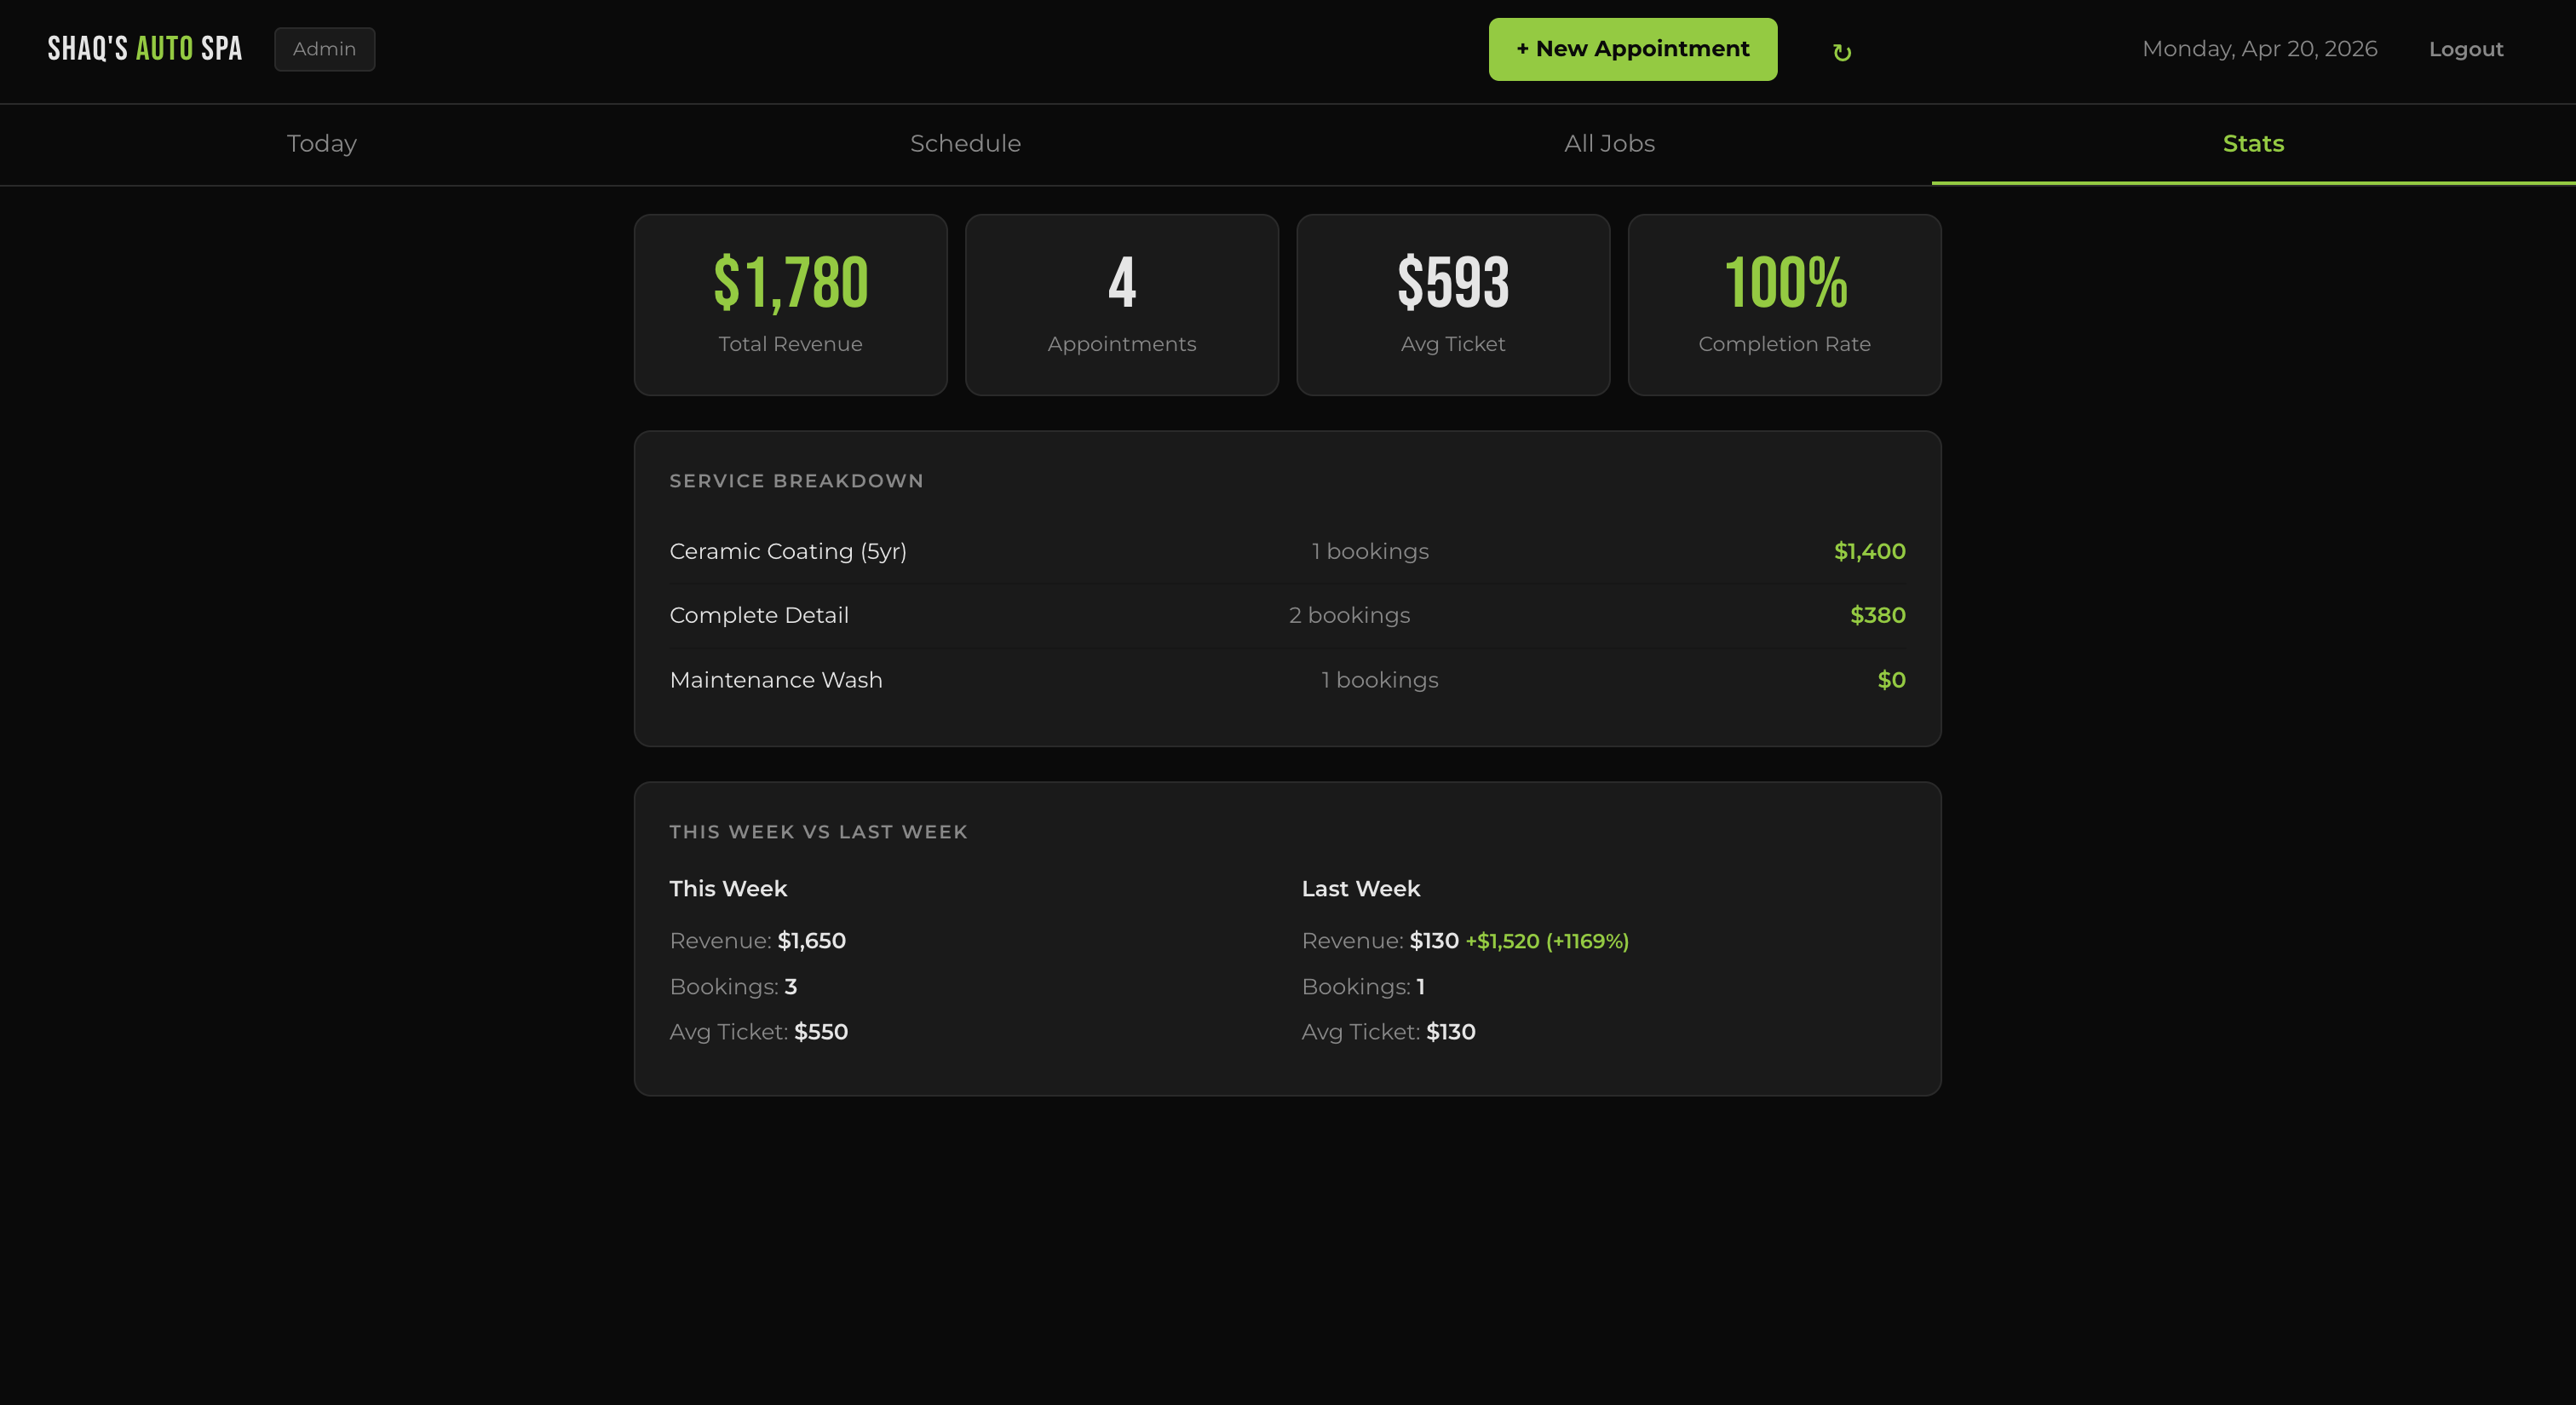2576x1405 pixels.
Task: Log out of the admin dashboard
Action: (x=2465, y=49)
